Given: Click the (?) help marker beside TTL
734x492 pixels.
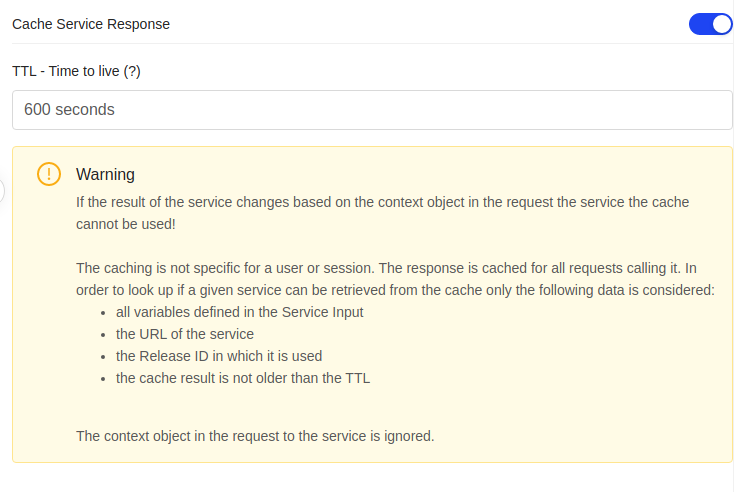Looking at the screenshot, I should tap(132, 71).
